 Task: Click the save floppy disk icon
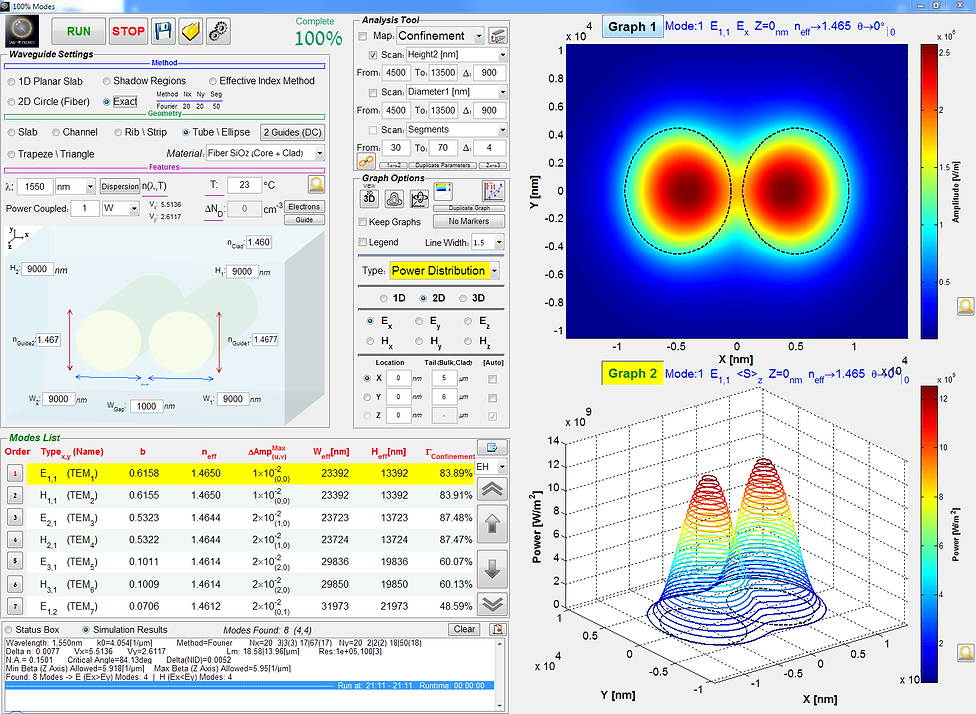click(163, 31)
